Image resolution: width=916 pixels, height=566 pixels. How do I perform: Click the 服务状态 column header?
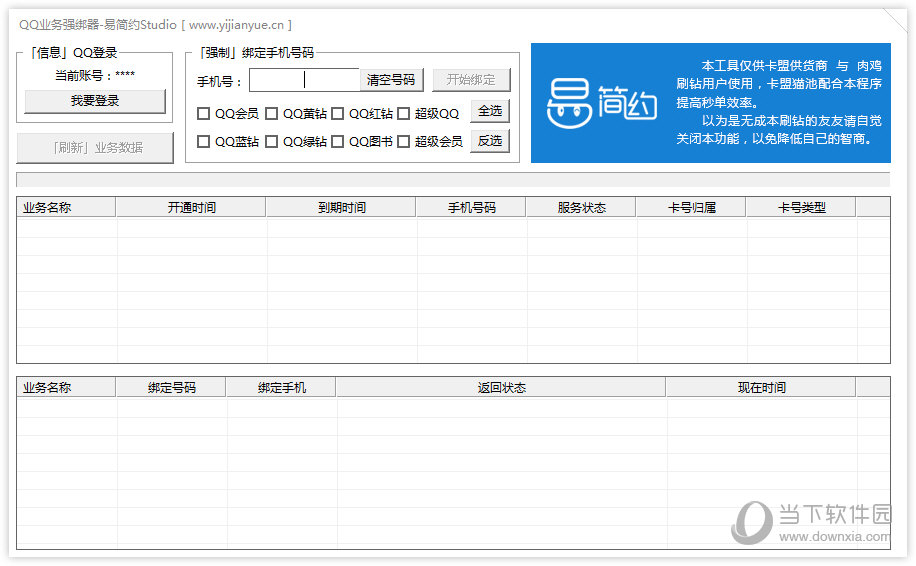click(581, 207)
